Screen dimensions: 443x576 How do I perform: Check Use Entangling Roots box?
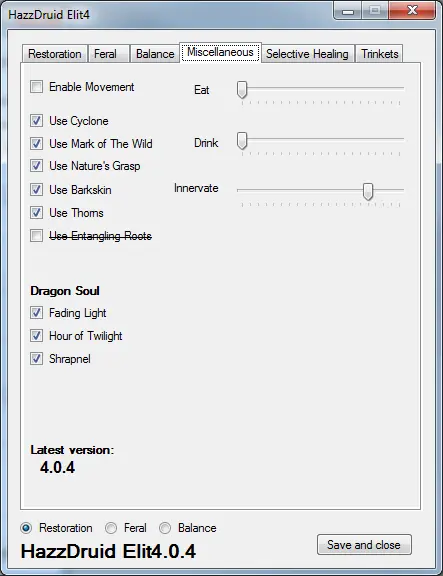[36, 235]
